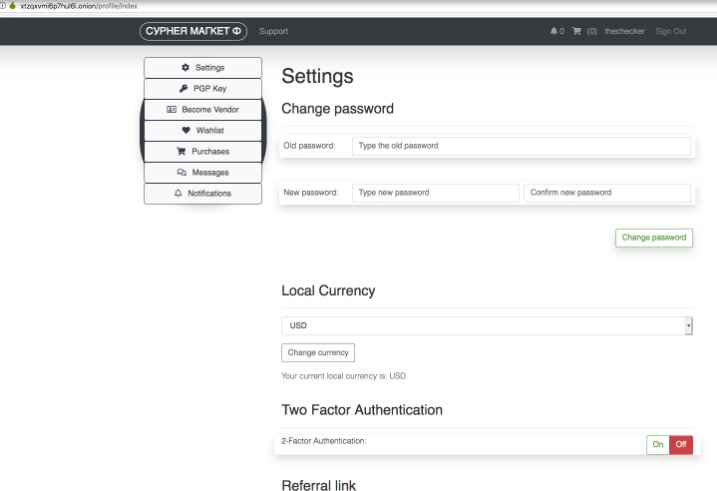Open the USD local currency dropdown
The width and height of the screenshot is (717, 491).
coord(487,326)
